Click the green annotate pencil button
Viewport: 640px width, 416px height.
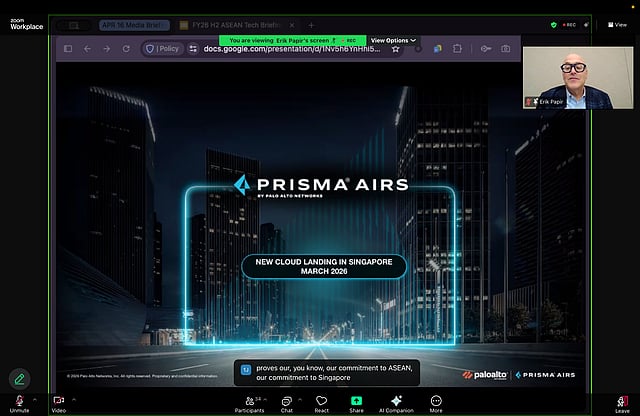tap(19, 379)
